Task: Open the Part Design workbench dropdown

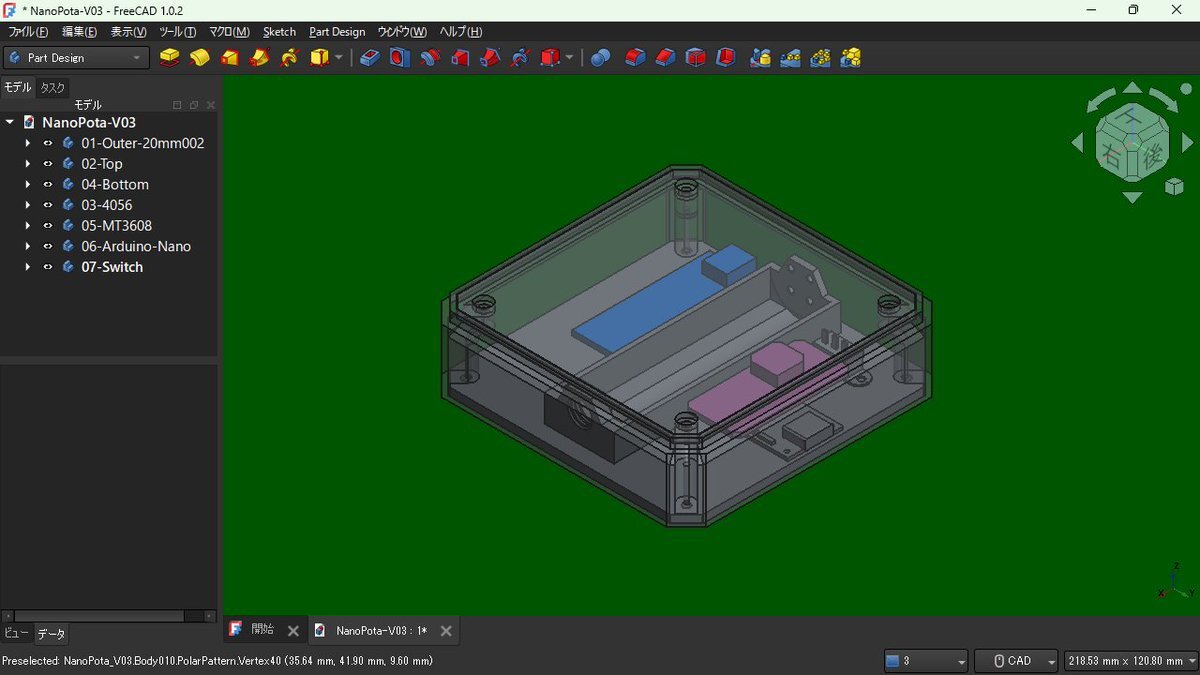Action: (x=76, y=58)
